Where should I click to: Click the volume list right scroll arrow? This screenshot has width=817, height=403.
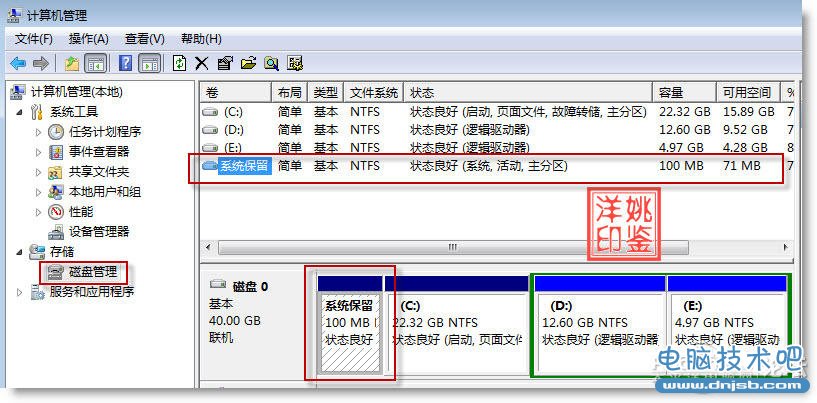(786, 246)
